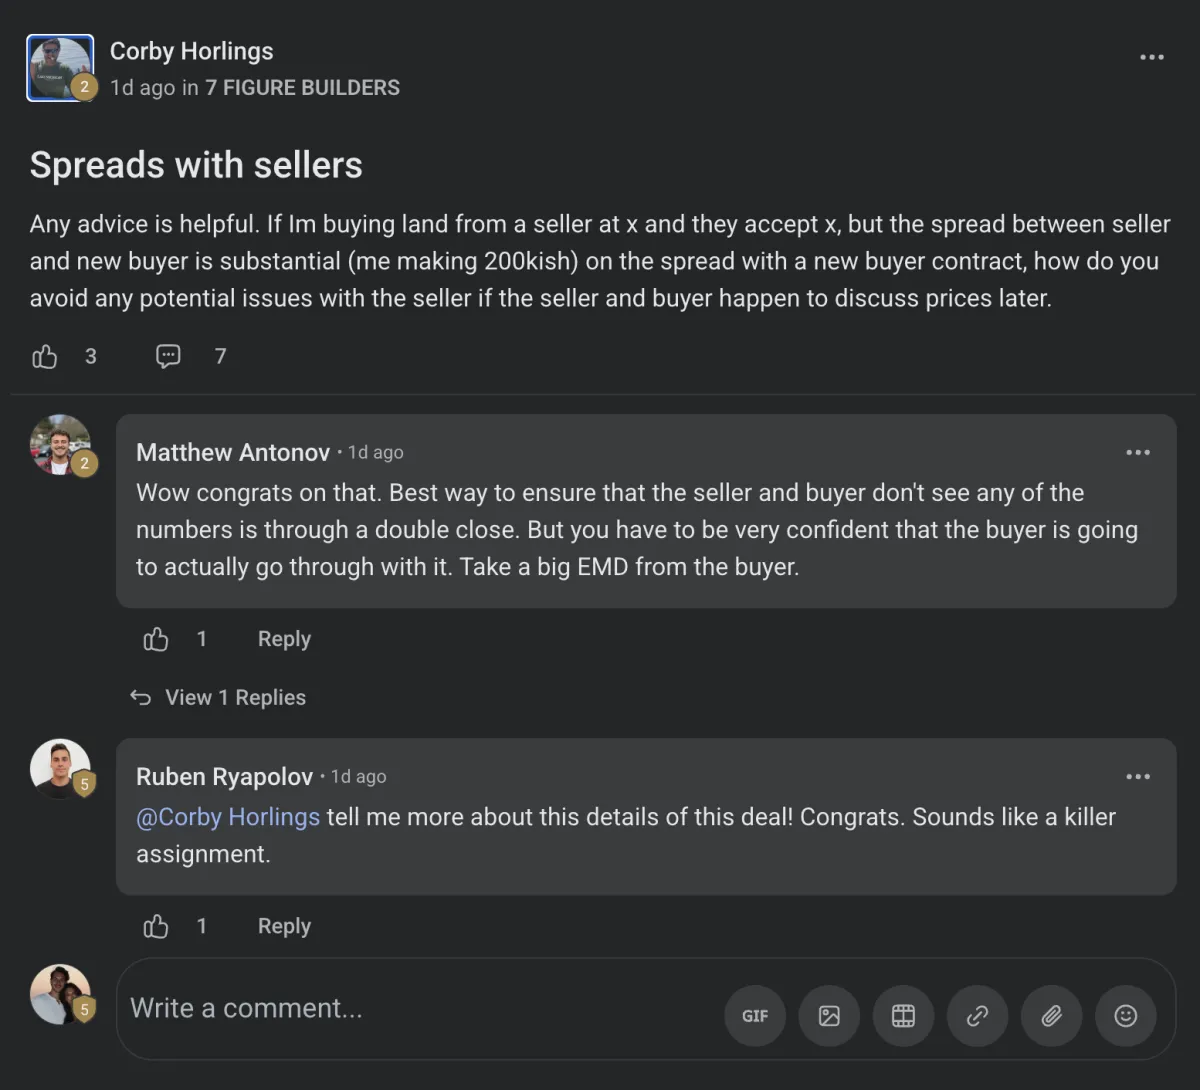Open Matthew Antonov comment options menu
Screen dimensions: 1200x1090
click(1137, 453)
